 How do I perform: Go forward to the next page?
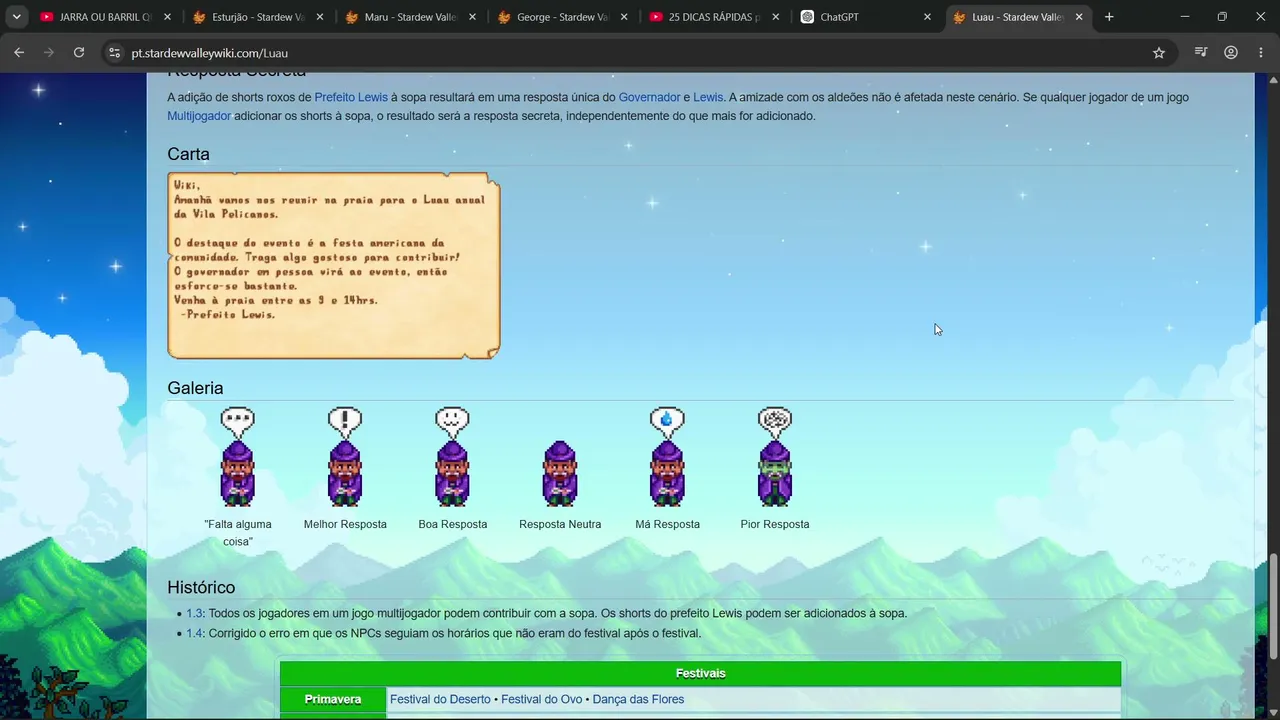coord(49,53)
